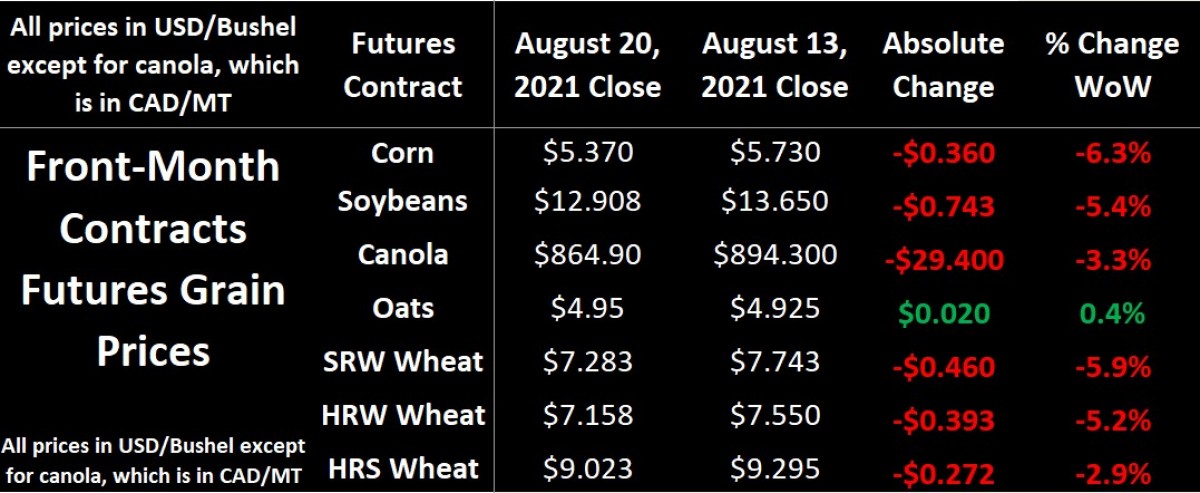The width and height of the screenshot is (1200, 493).
Task: Select the Absolute Change column header
Action: pyautogui.click(x=943, y=65)
